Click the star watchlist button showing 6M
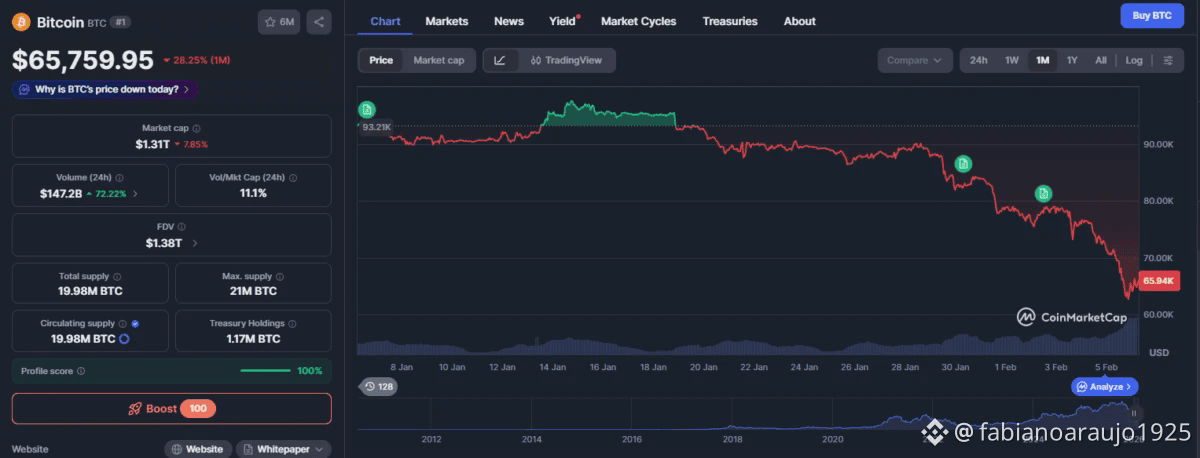The height and width of the screenshot is (458, 1200). [279, 21]
